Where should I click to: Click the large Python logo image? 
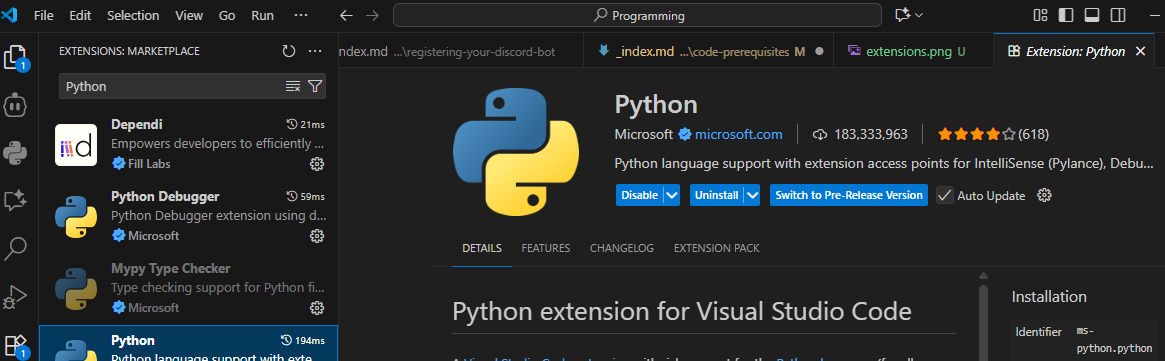(x=516, y=152)
